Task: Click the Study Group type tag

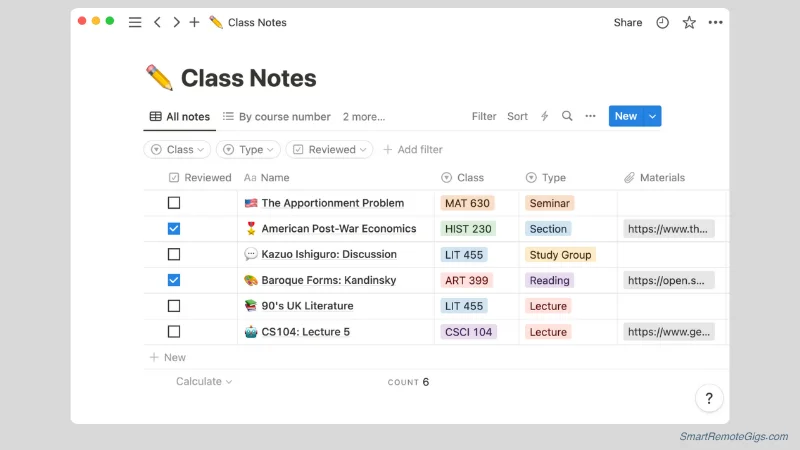Action: [x=560, y=255]
